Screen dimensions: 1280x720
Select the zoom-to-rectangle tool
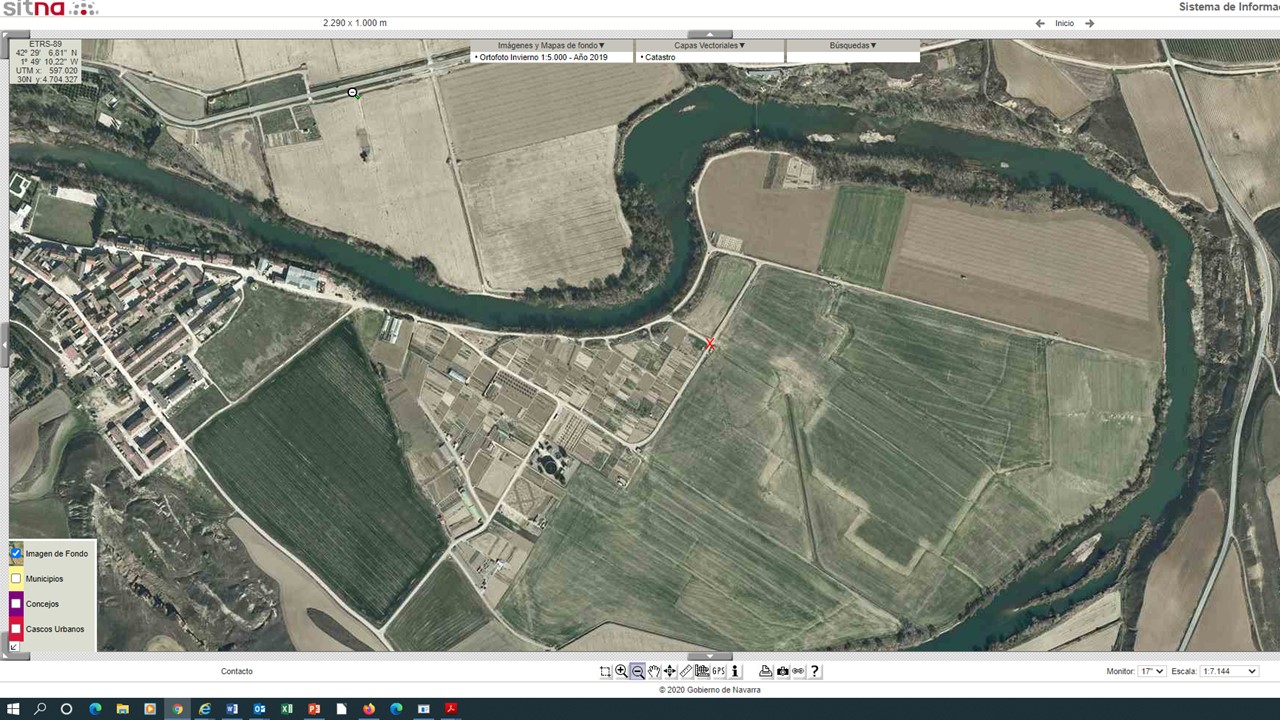605,672
